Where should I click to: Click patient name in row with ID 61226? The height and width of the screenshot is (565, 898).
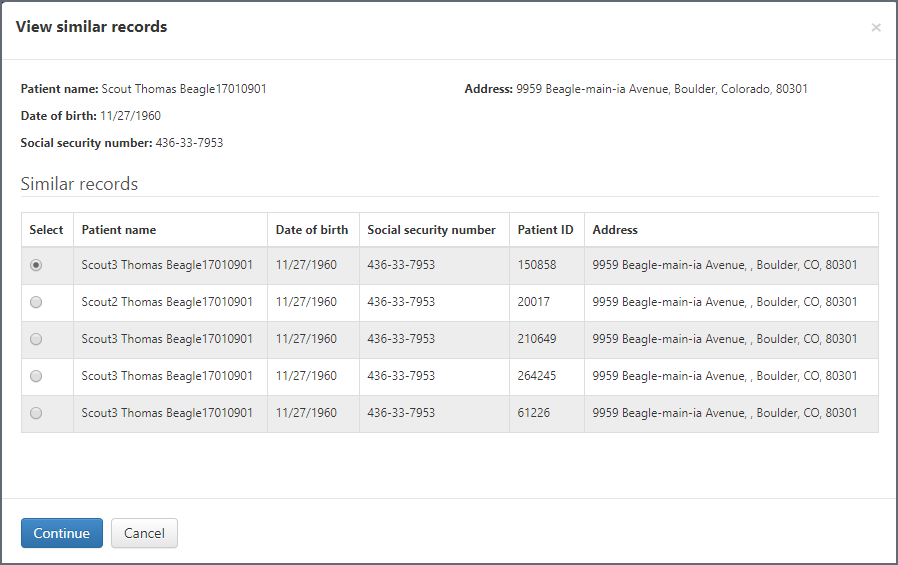click(167, 412)
